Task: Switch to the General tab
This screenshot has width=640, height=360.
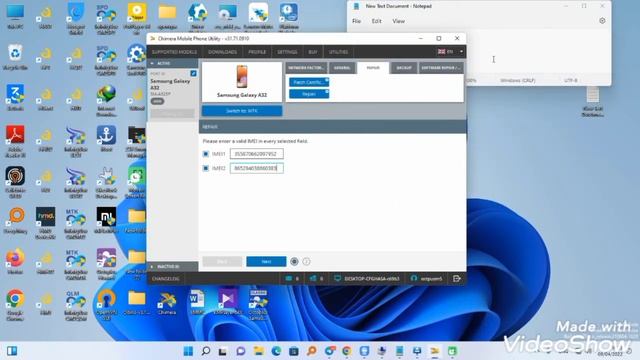Action: point(342,68)
